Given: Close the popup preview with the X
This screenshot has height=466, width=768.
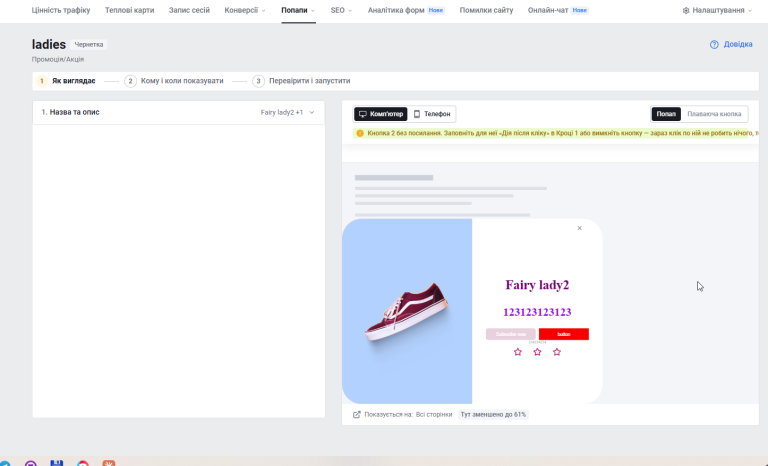Looking at the screenshot, I should point(579,228).
